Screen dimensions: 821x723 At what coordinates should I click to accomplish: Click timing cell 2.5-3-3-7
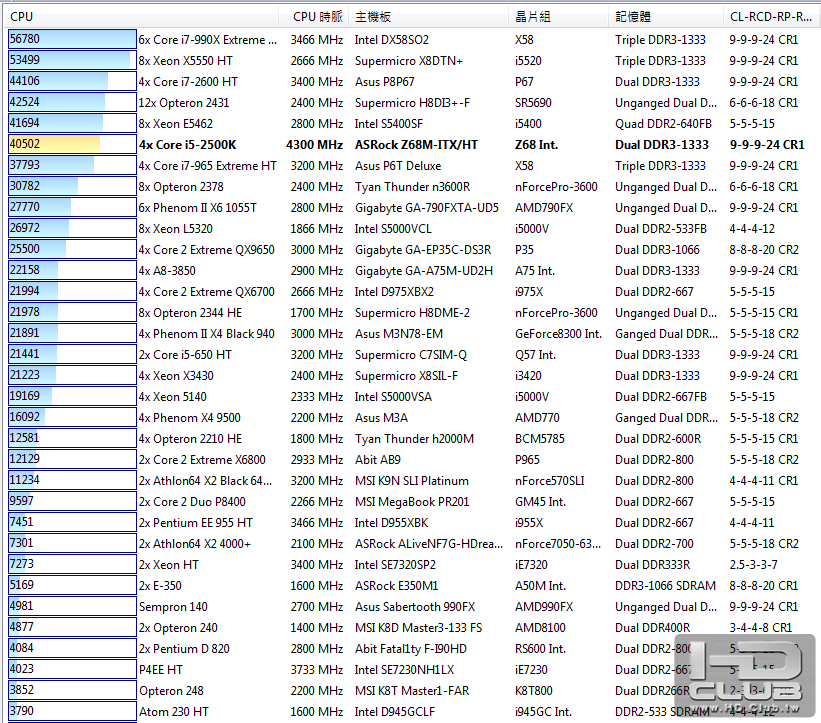[753, 564]
